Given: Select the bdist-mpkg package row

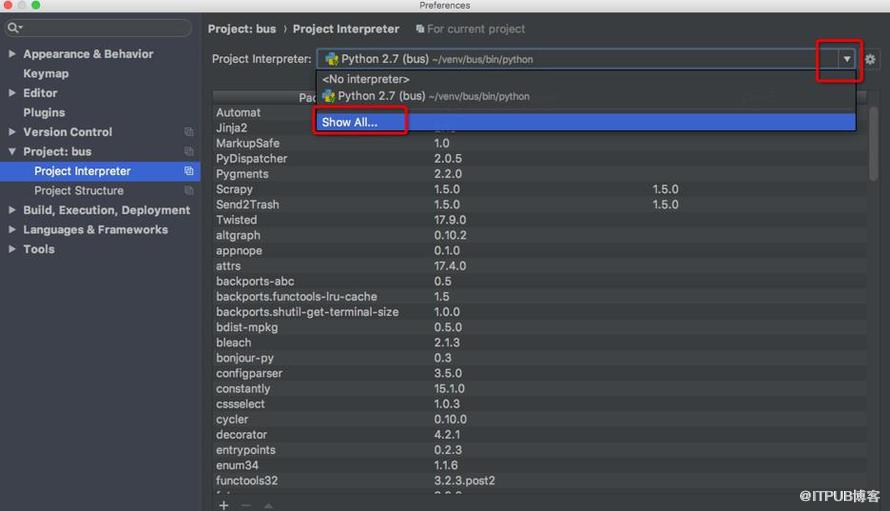Looking at the screenshot, I should click(x=539, y=327).
